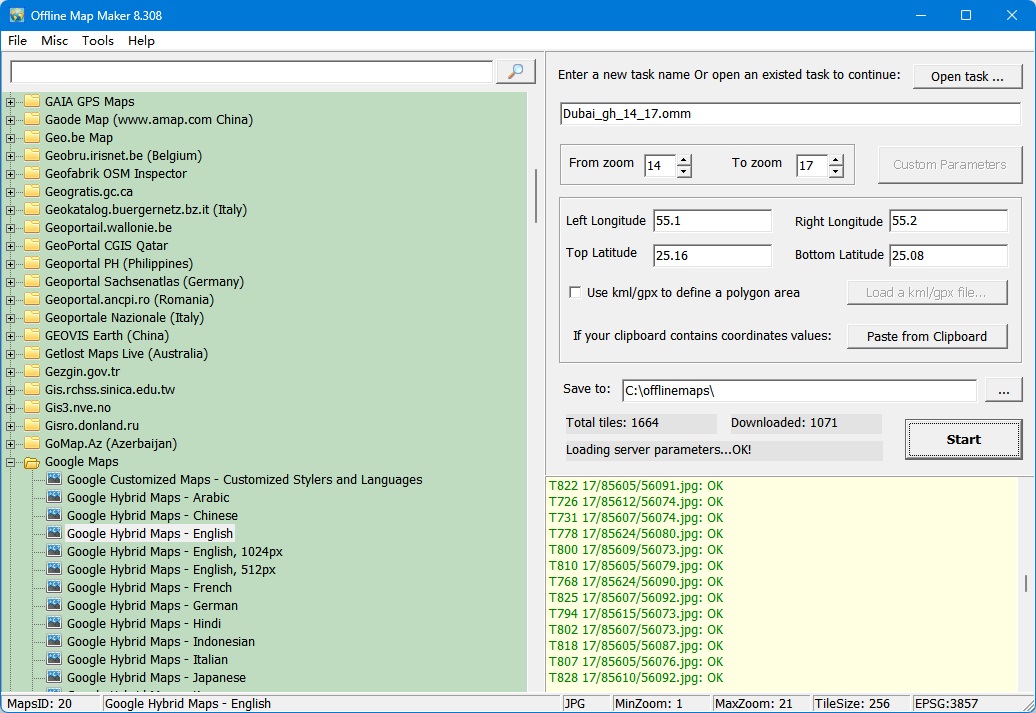Click map icon of Google Hybrid Maps - Italian
This screenshot has height=713, width=1036.
pos(54,659)
